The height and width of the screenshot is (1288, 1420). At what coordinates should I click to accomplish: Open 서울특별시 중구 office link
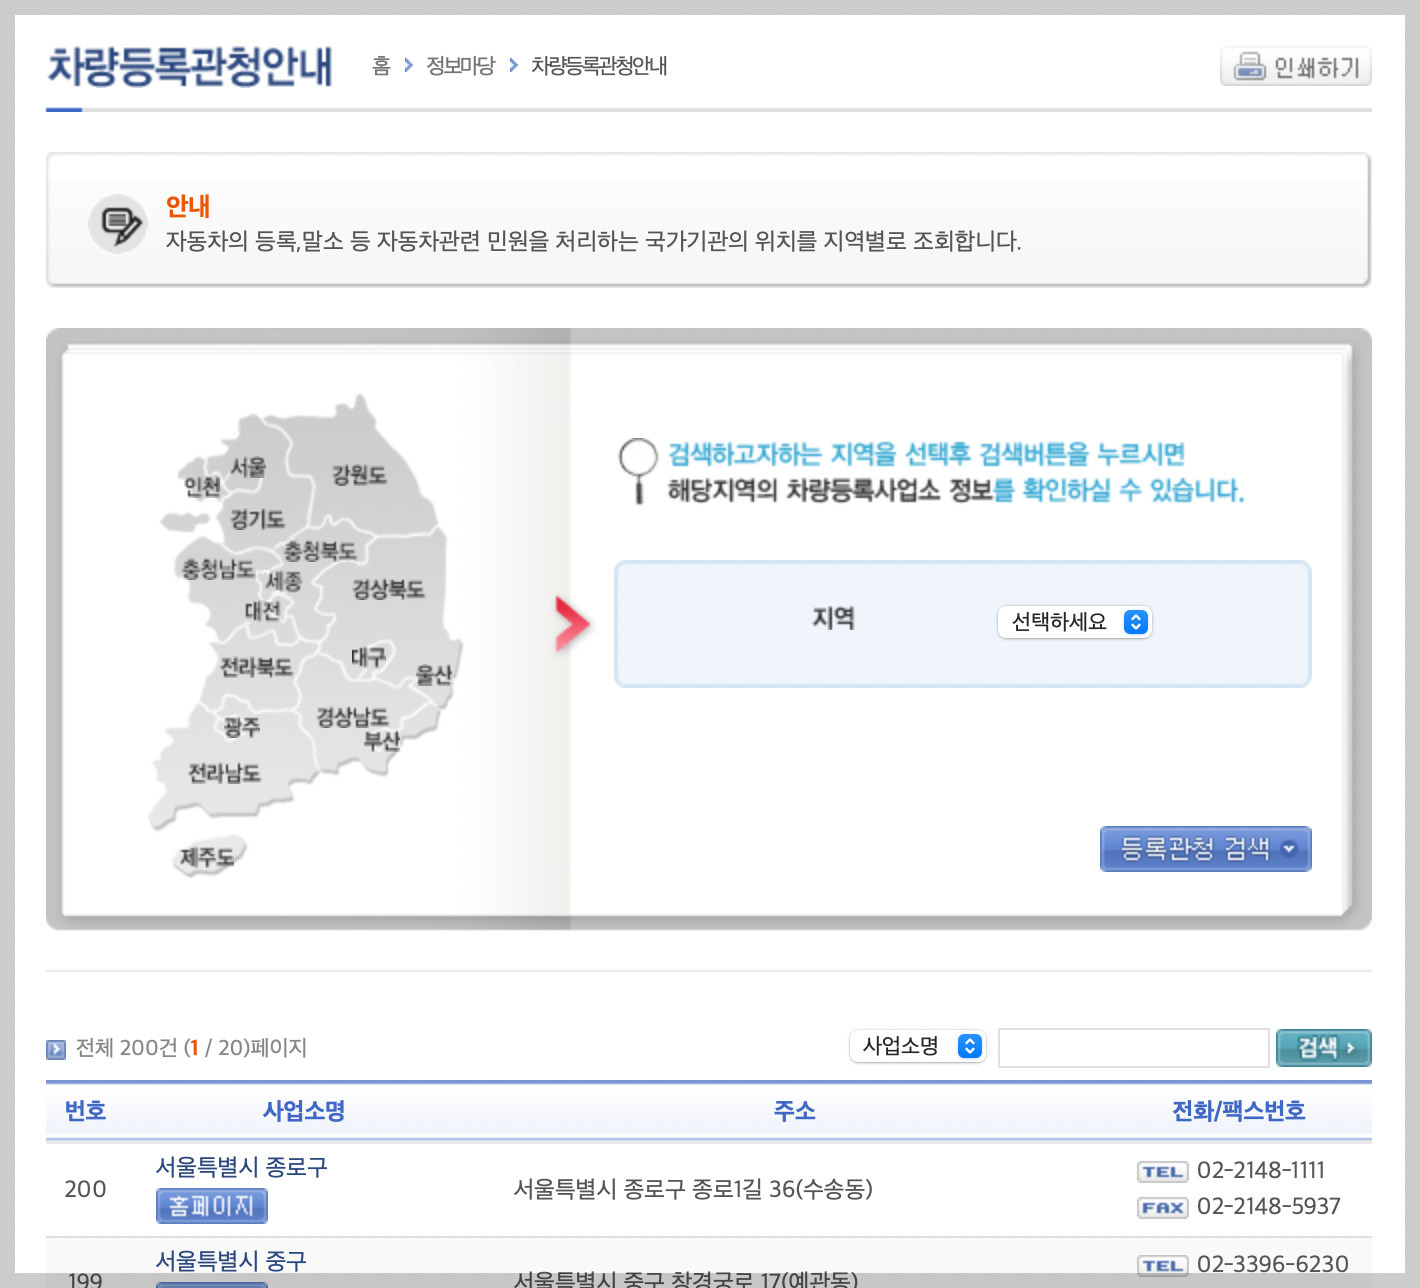pos(231,1261)
